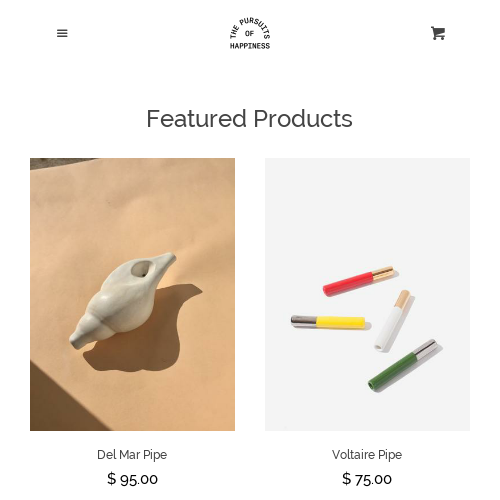Open the shopping cart

(x=438, y=33)
